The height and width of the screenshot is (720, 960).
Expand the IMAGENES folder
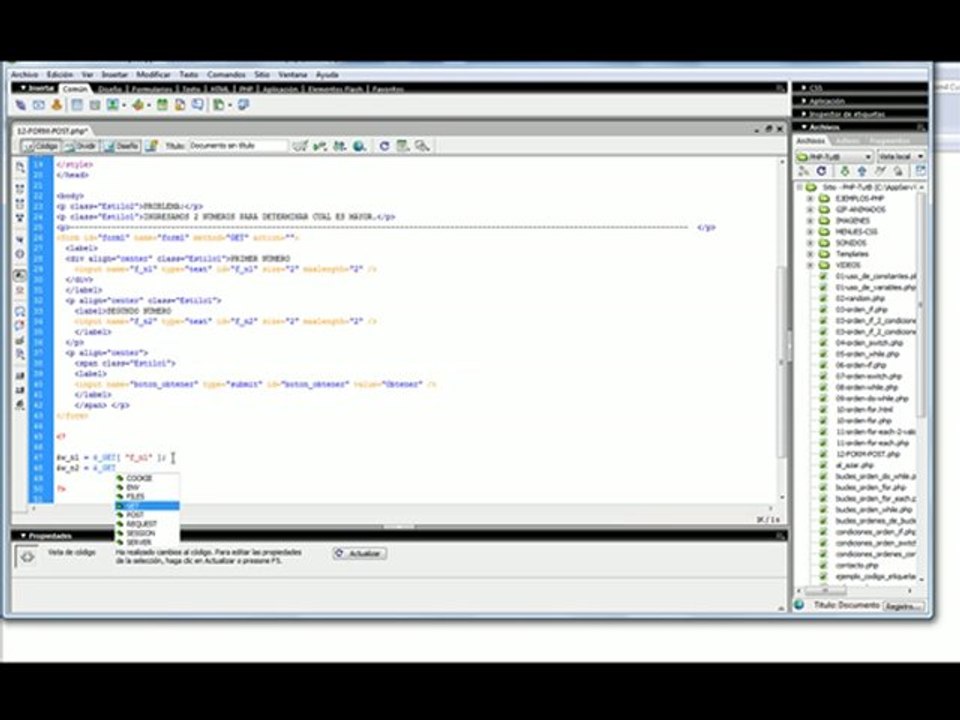[810, 221]
